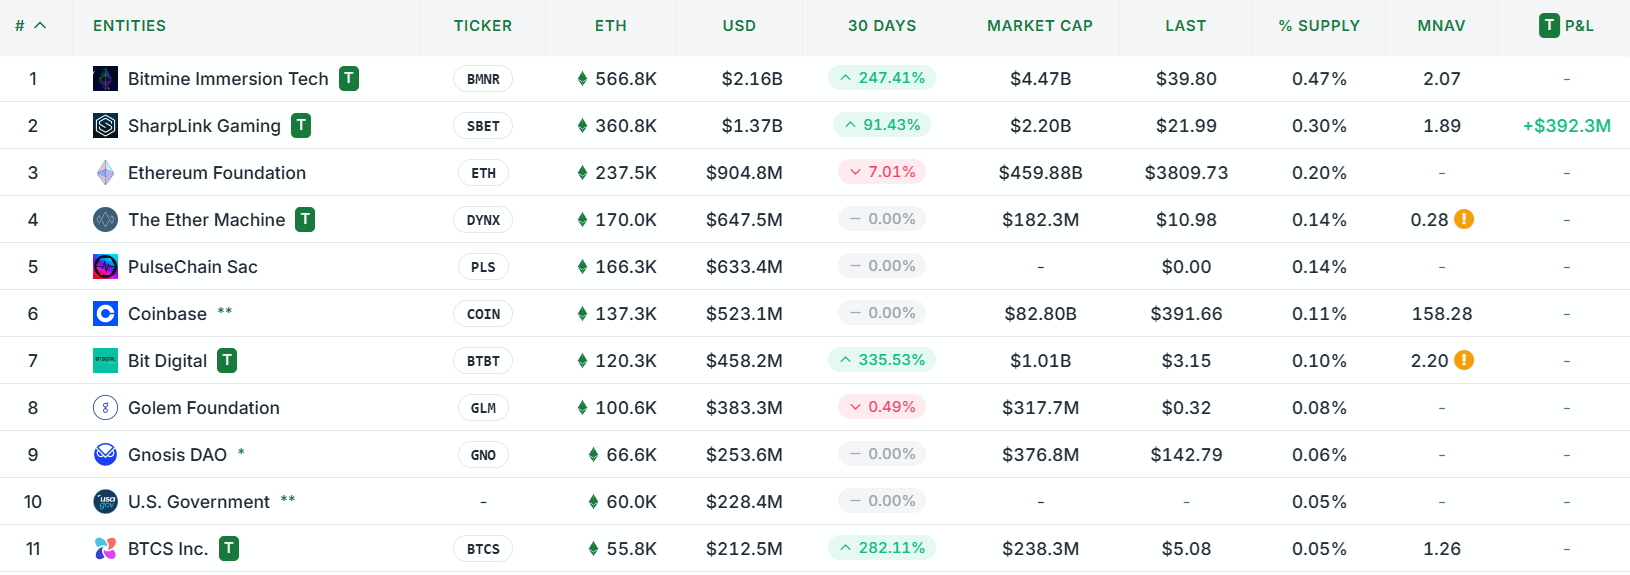Click the % SUPPLY column header

click(x=1318, y=26)
